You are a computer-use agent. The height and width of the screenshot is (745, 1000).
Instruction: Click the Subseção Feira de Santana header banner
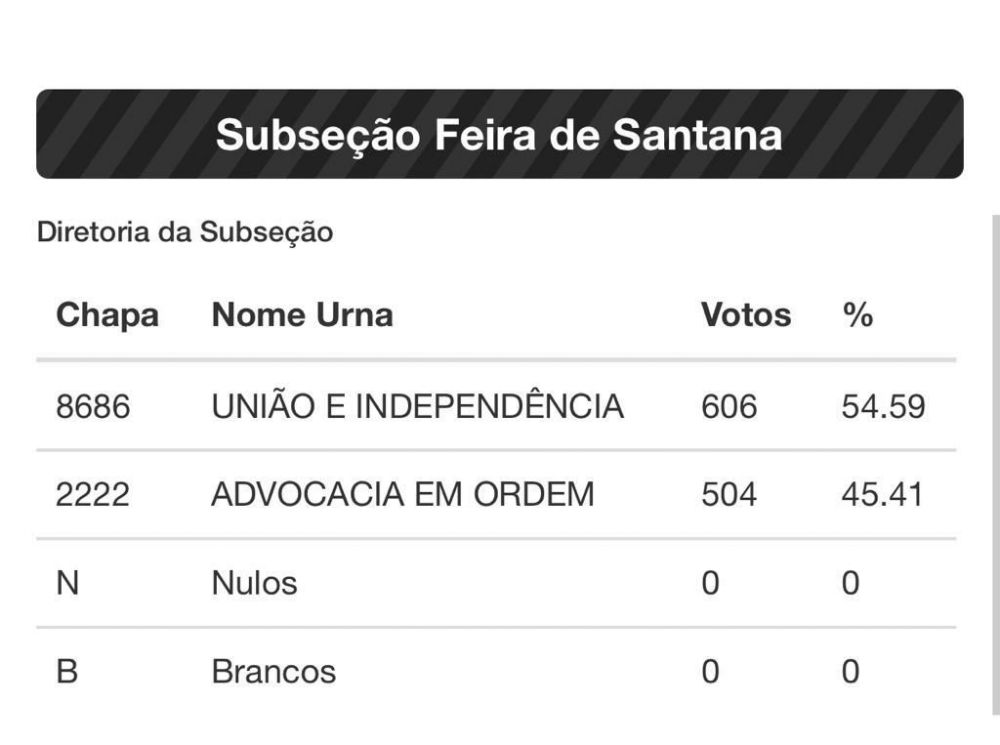[x=499, y=134]
